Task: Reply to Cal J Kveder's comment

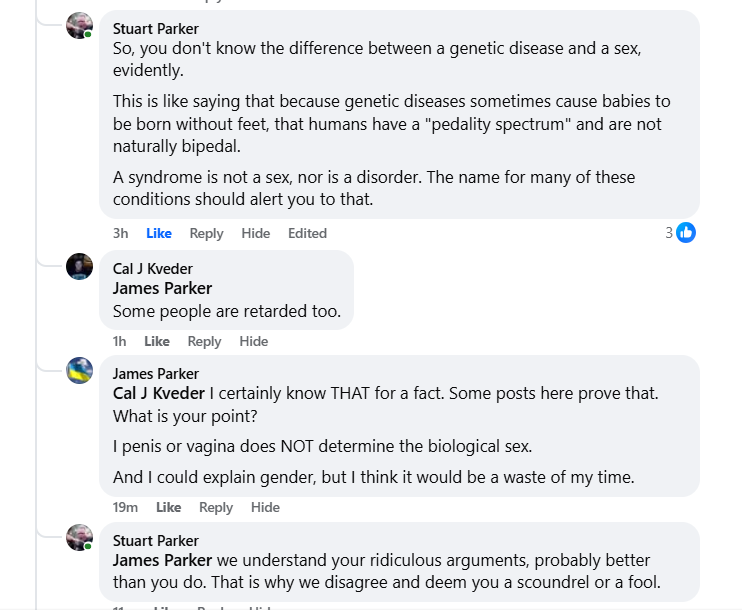Action: click(204, 341)
